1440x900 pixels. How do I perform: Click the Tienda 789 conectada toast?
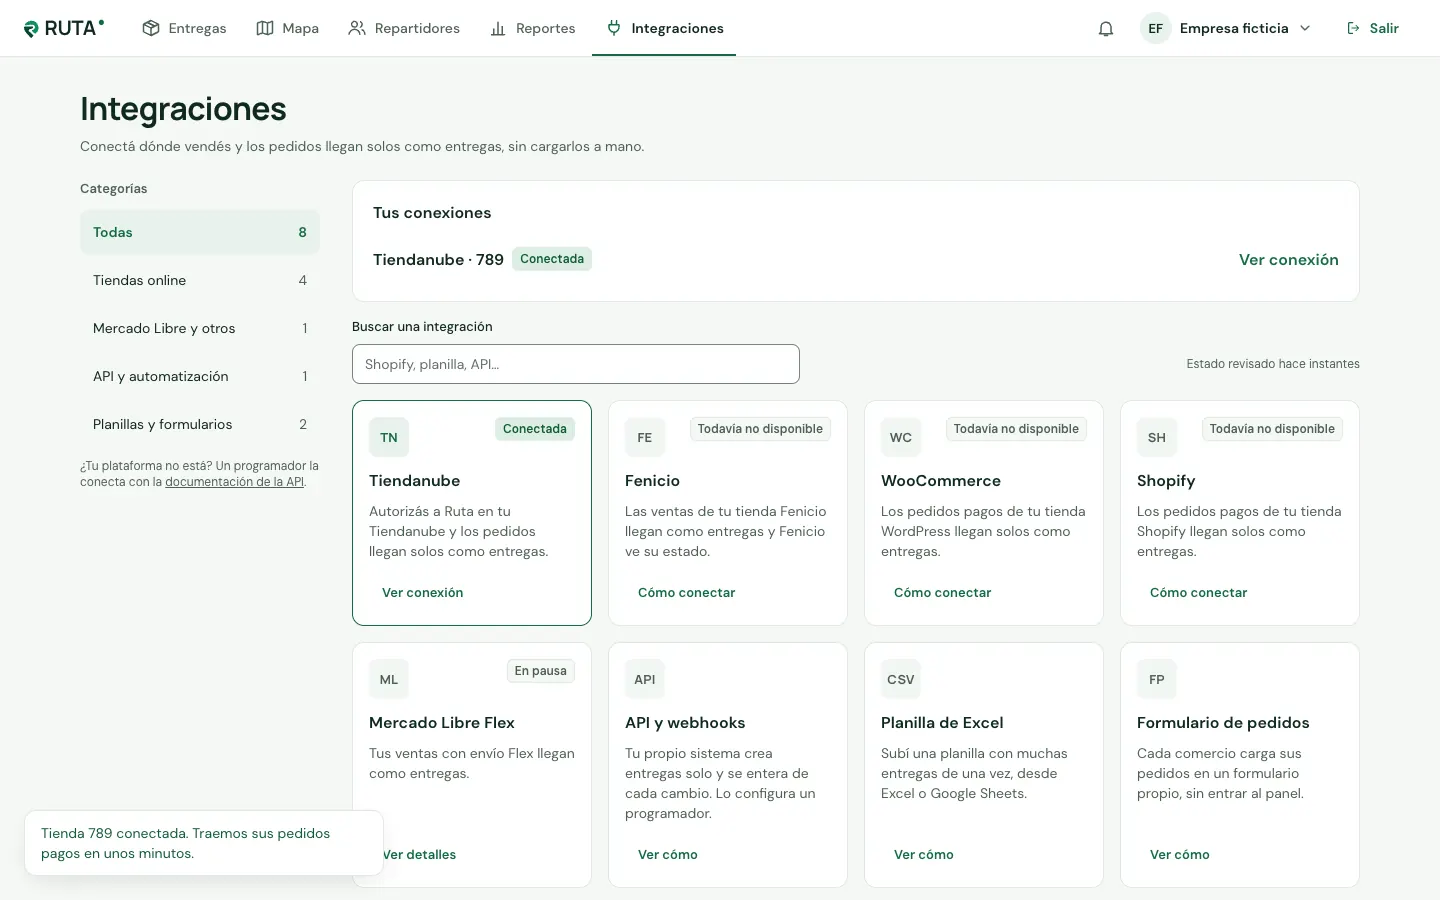[x=204, y=843]
